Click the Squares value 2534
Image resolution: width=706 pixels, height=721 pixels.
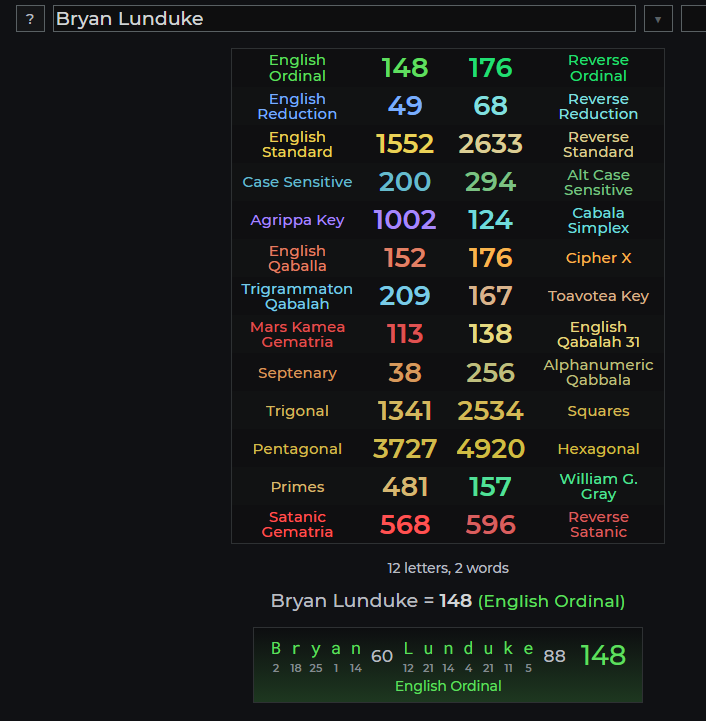[490, 411]
